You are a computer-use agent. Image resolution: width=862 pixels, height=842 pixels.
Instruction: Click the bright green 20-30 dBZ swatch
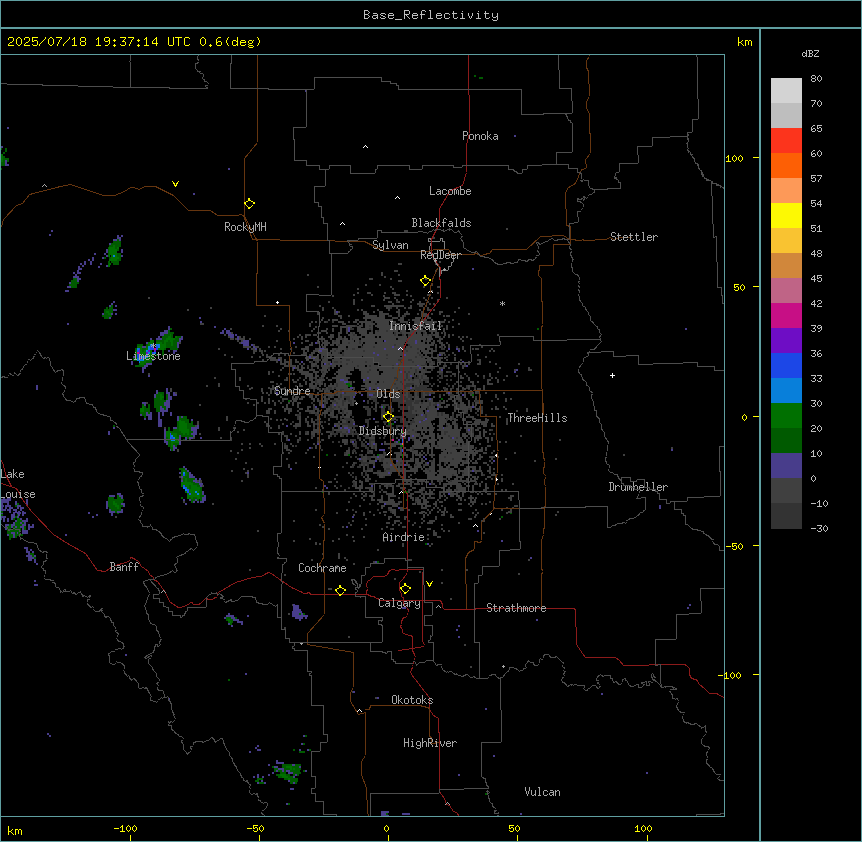786,416
